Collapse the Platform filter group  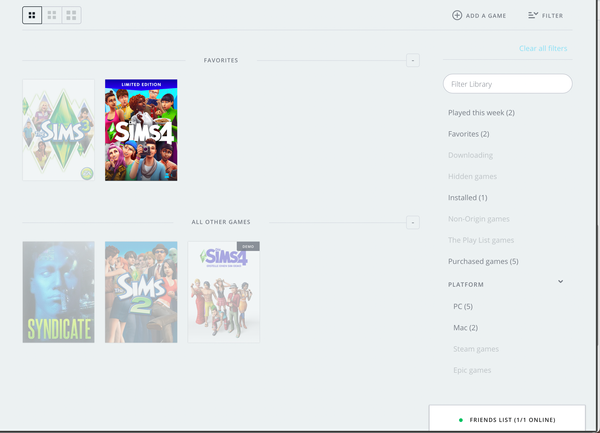[x=560, y=282]
